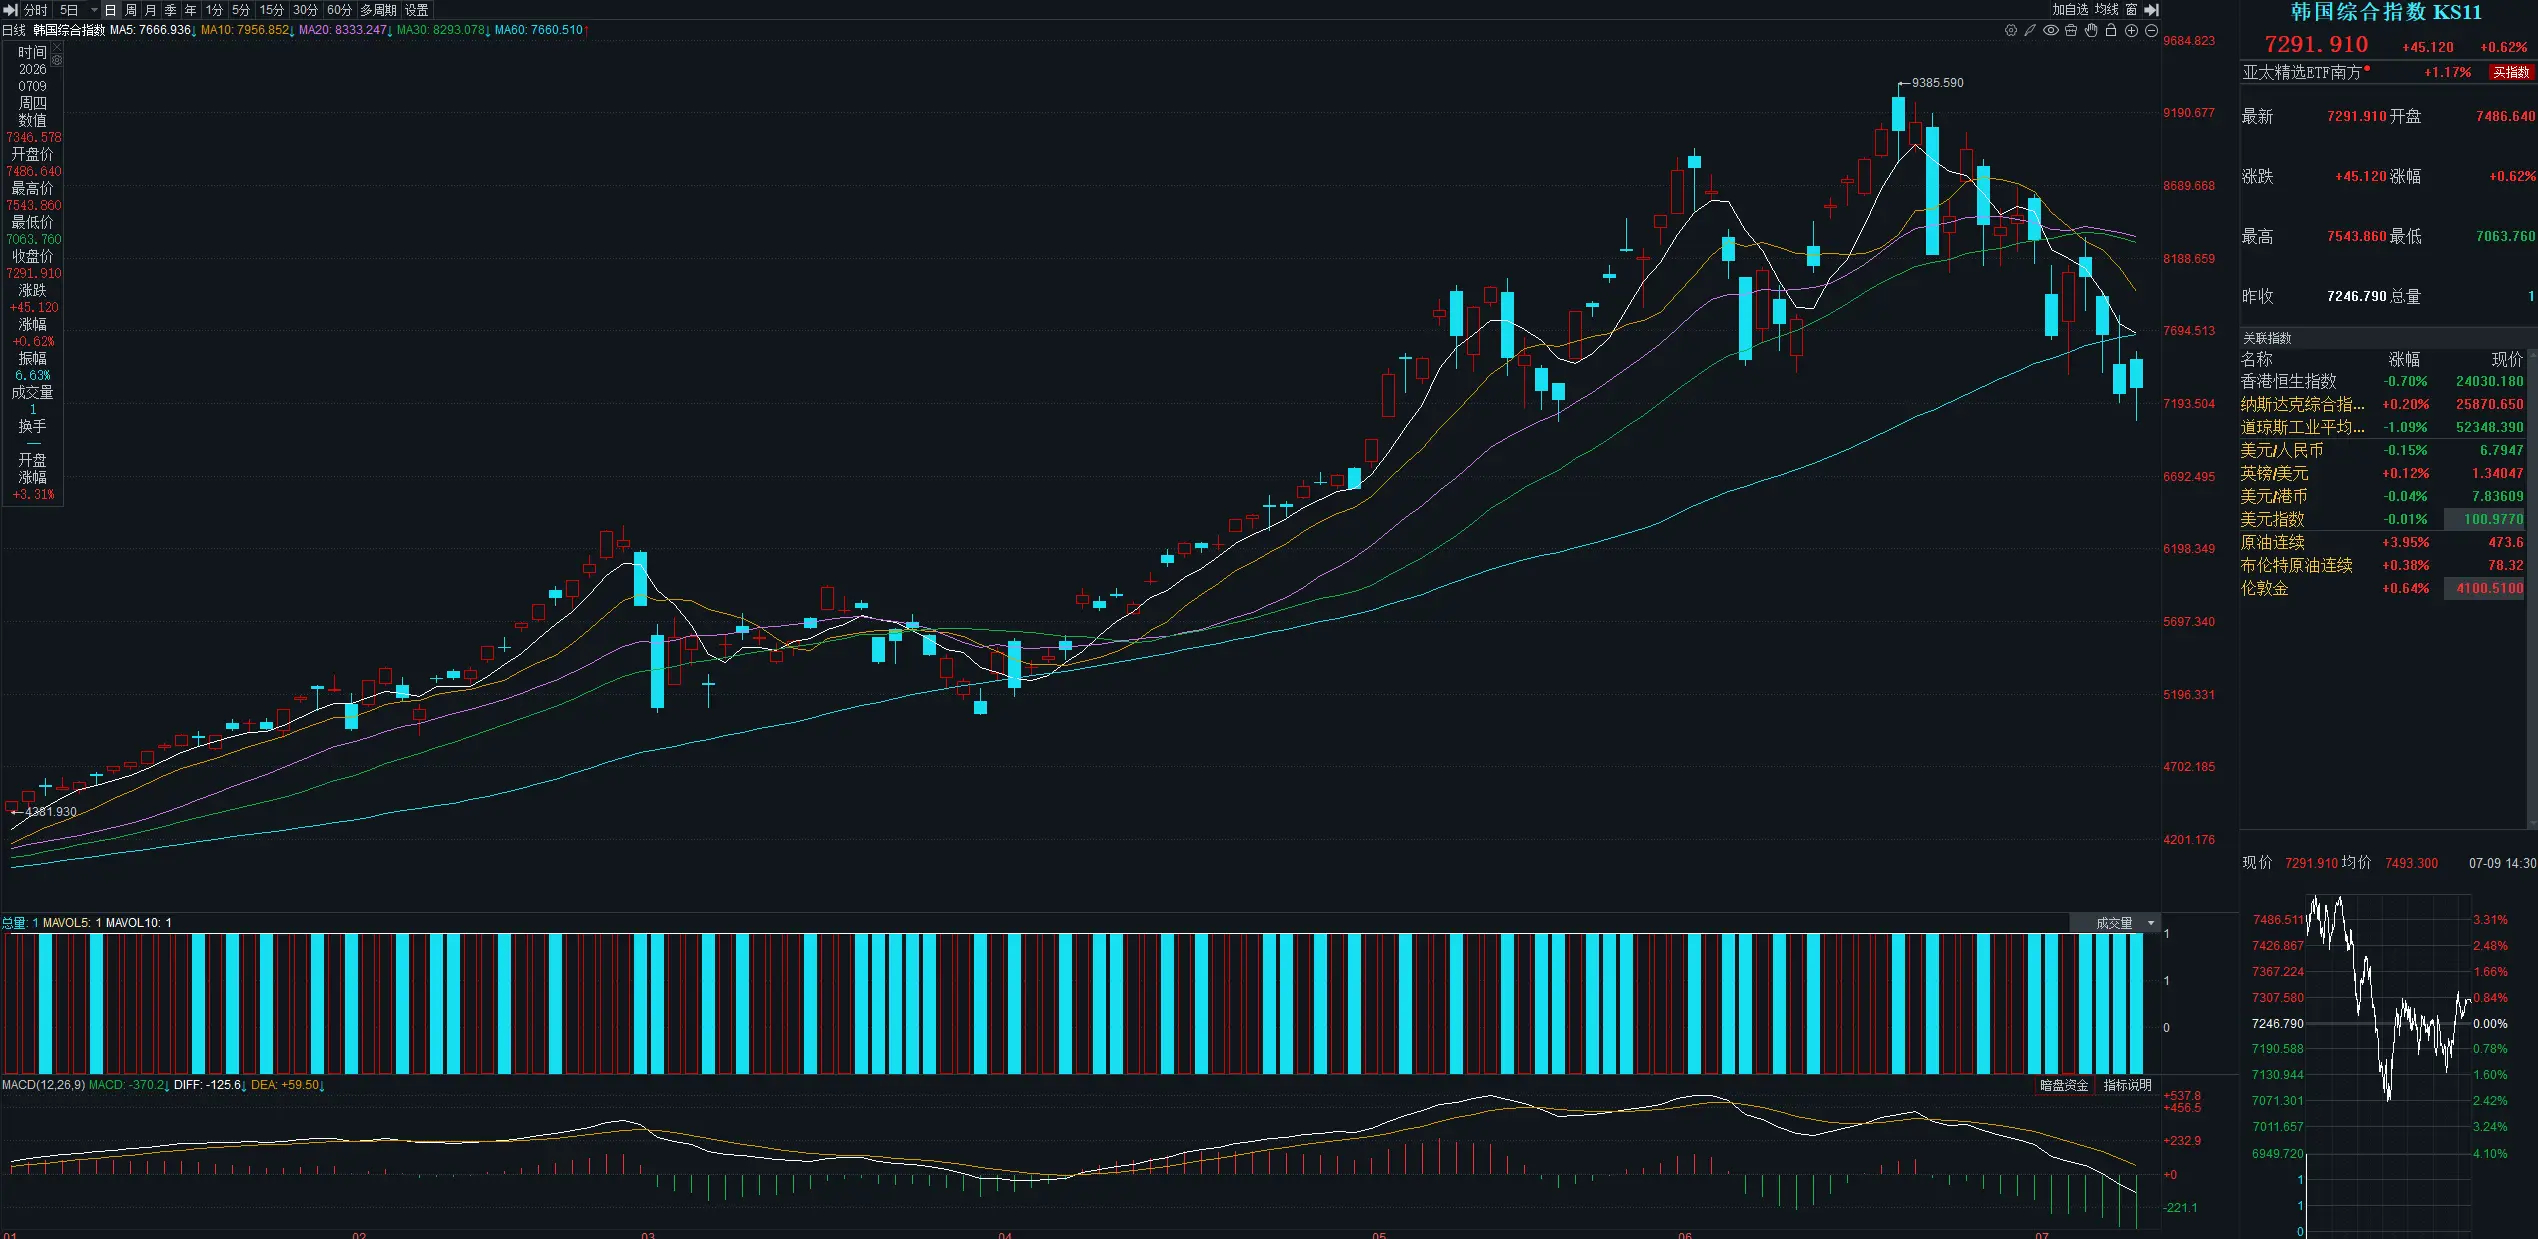Screen dimensions: 2538x1239
Task: Select 布伦特原油连续 row
Action: pyautogui.click(x=2383, y=565)
